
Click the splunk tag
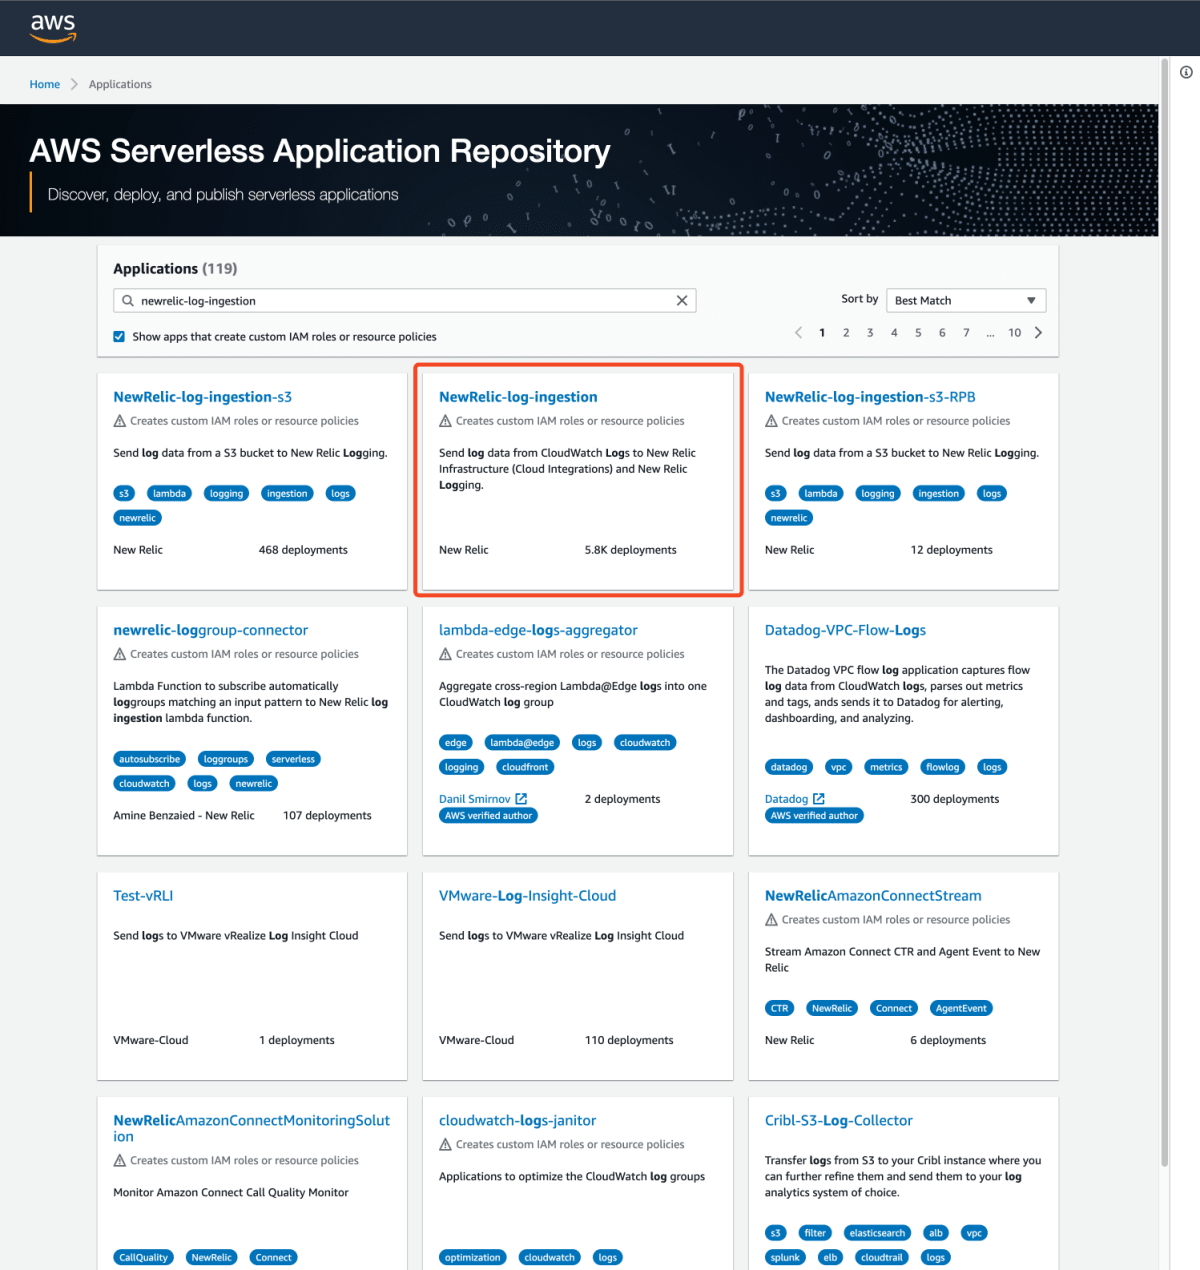coord(785,1257)
